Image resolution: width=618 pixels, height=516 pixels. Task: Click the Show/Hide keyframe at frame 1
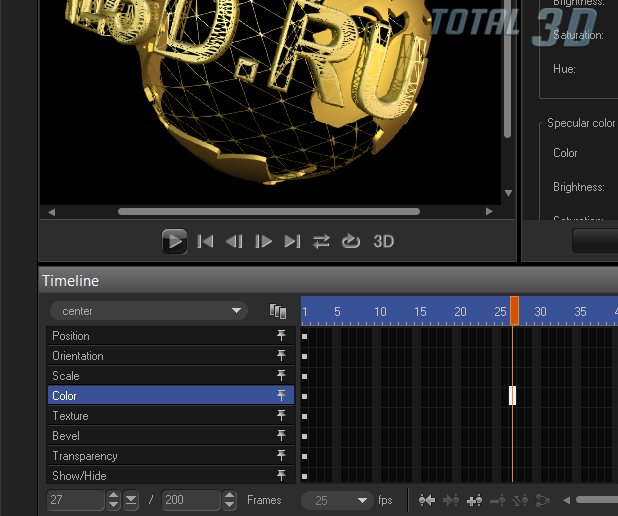(x=304, y=477)
